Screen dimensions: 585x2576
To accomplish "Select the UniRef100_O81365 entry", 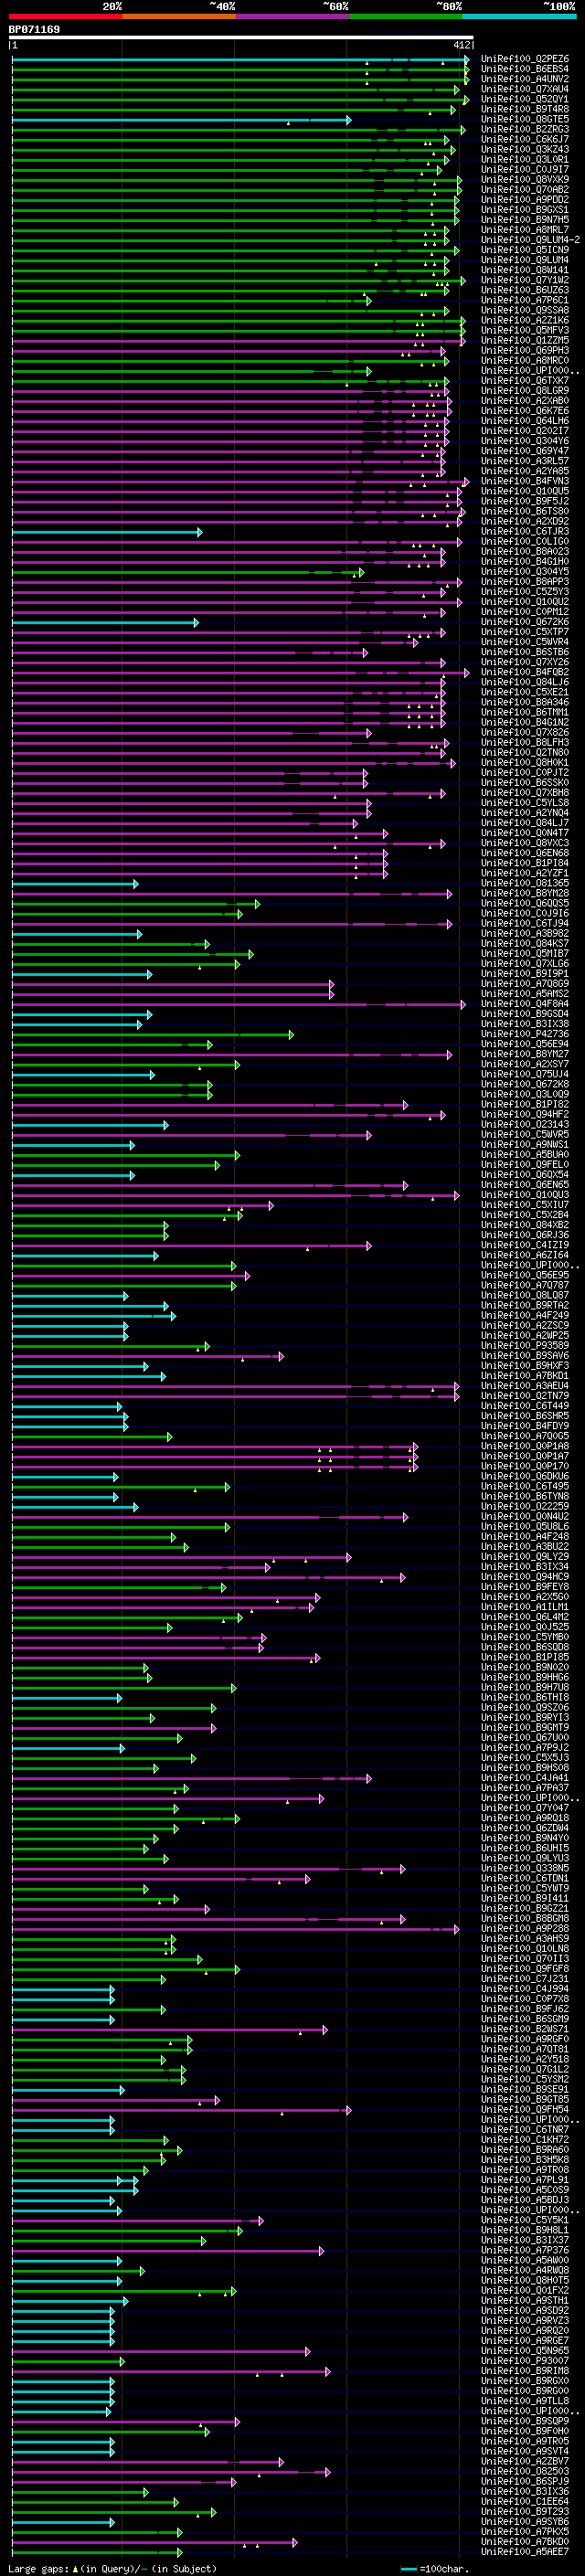I will 525,883.
